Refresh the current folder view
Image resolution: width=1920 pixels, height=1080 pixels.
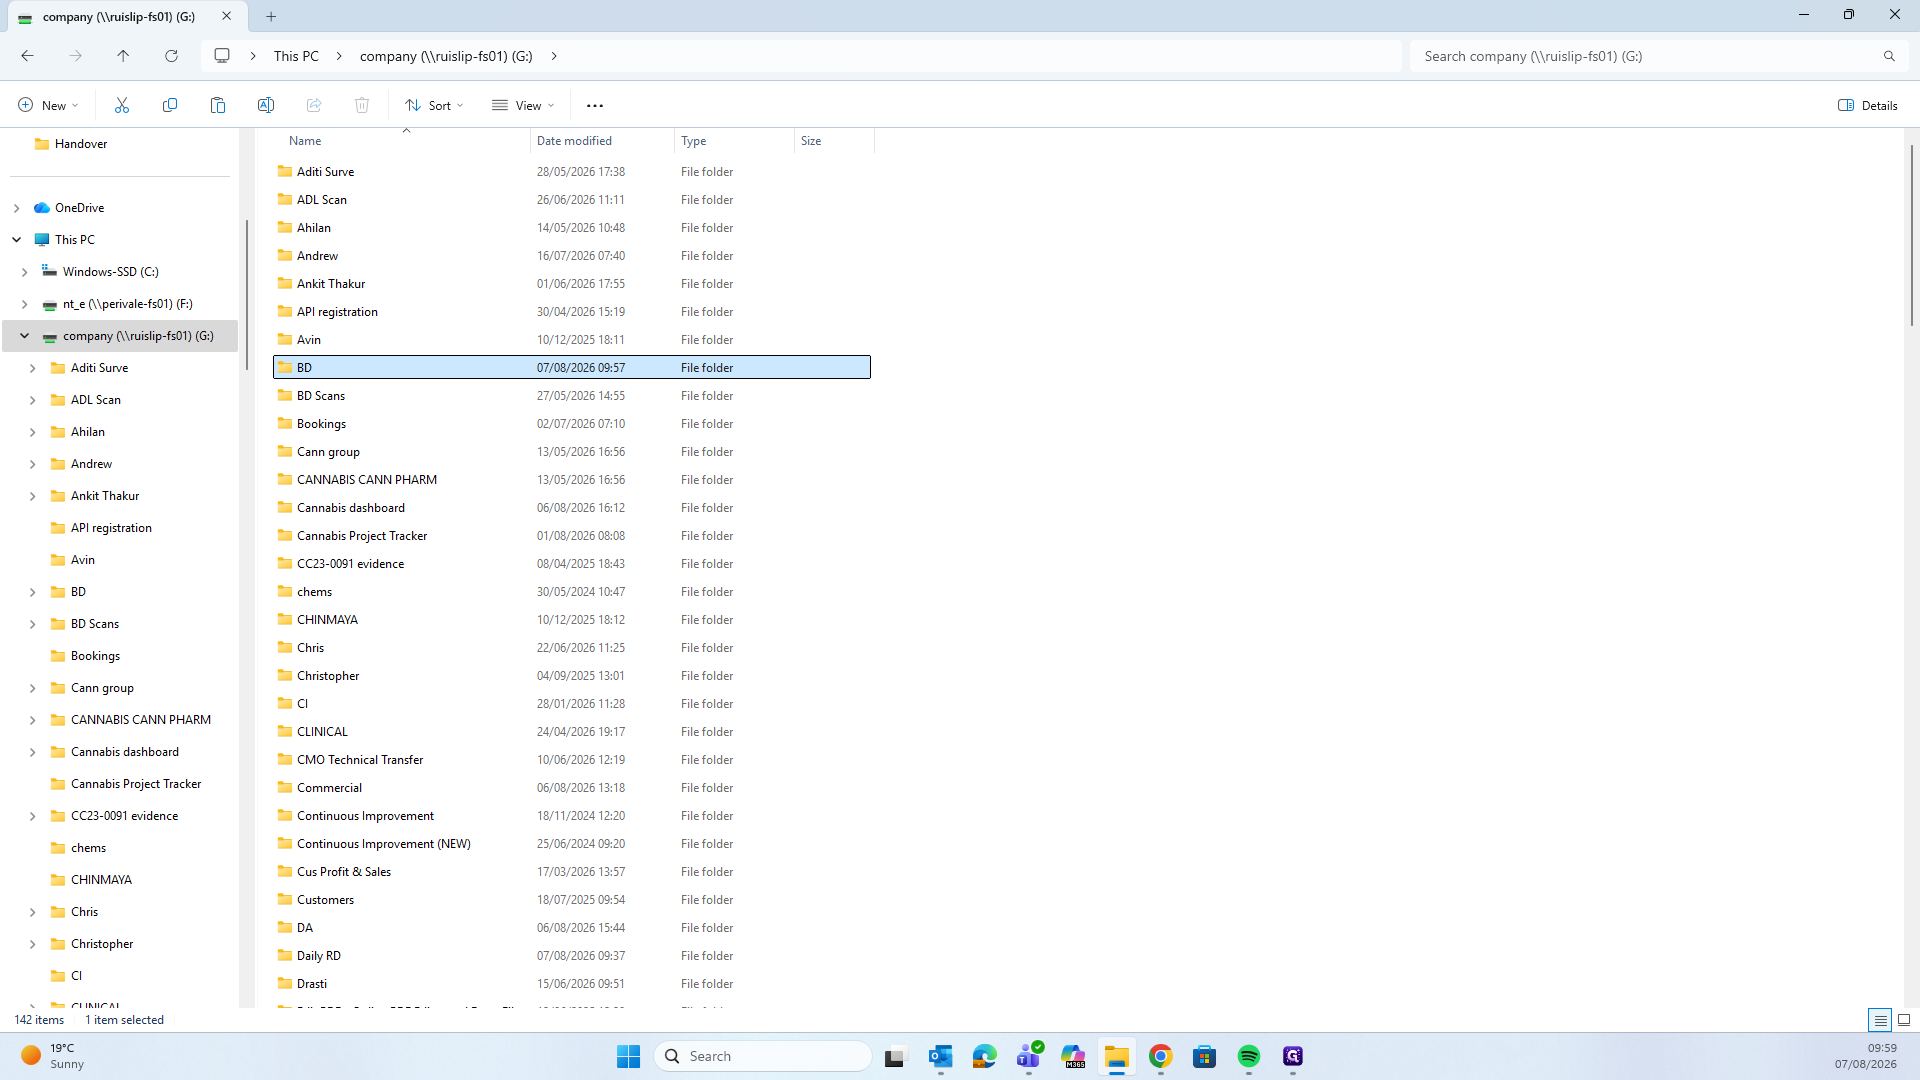click(171, 56)
